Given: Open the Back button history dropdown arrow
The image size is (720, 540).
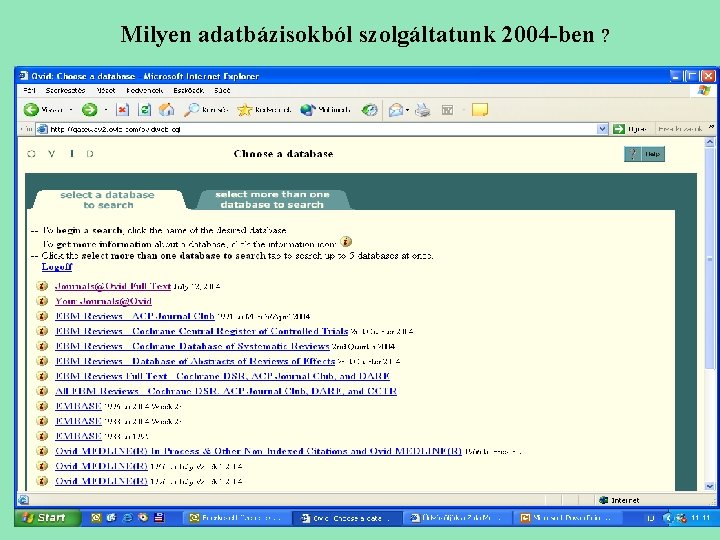Looking at the screenshot, I should [x=71, y=110].
